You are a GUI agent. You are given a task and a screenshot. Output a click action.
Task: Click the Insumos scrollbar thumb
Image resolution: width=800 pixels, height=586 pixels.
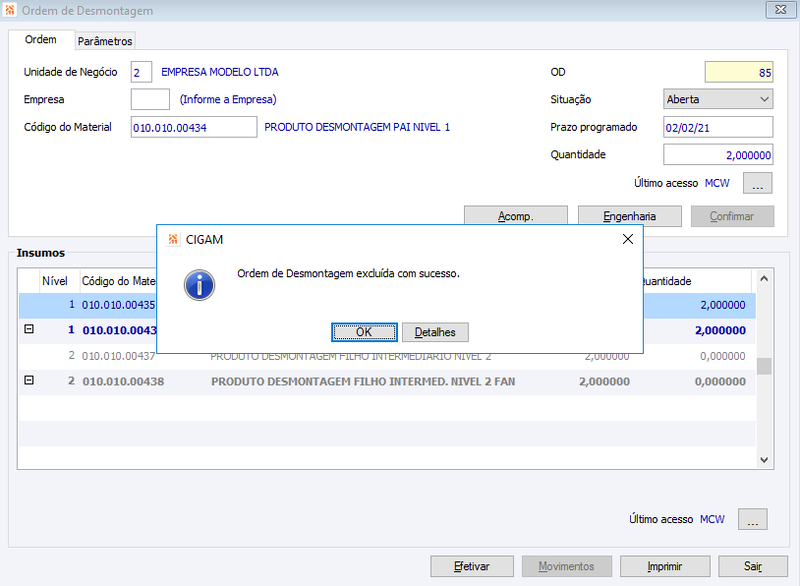[x=764, y=366]
